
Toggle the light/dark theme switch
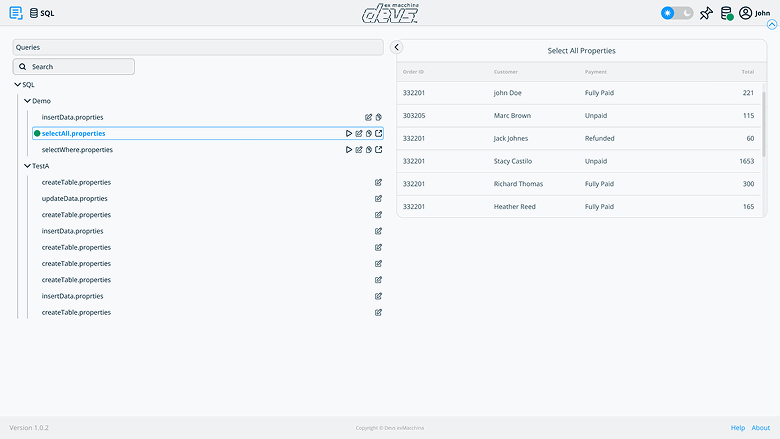(x=677, y=13)
